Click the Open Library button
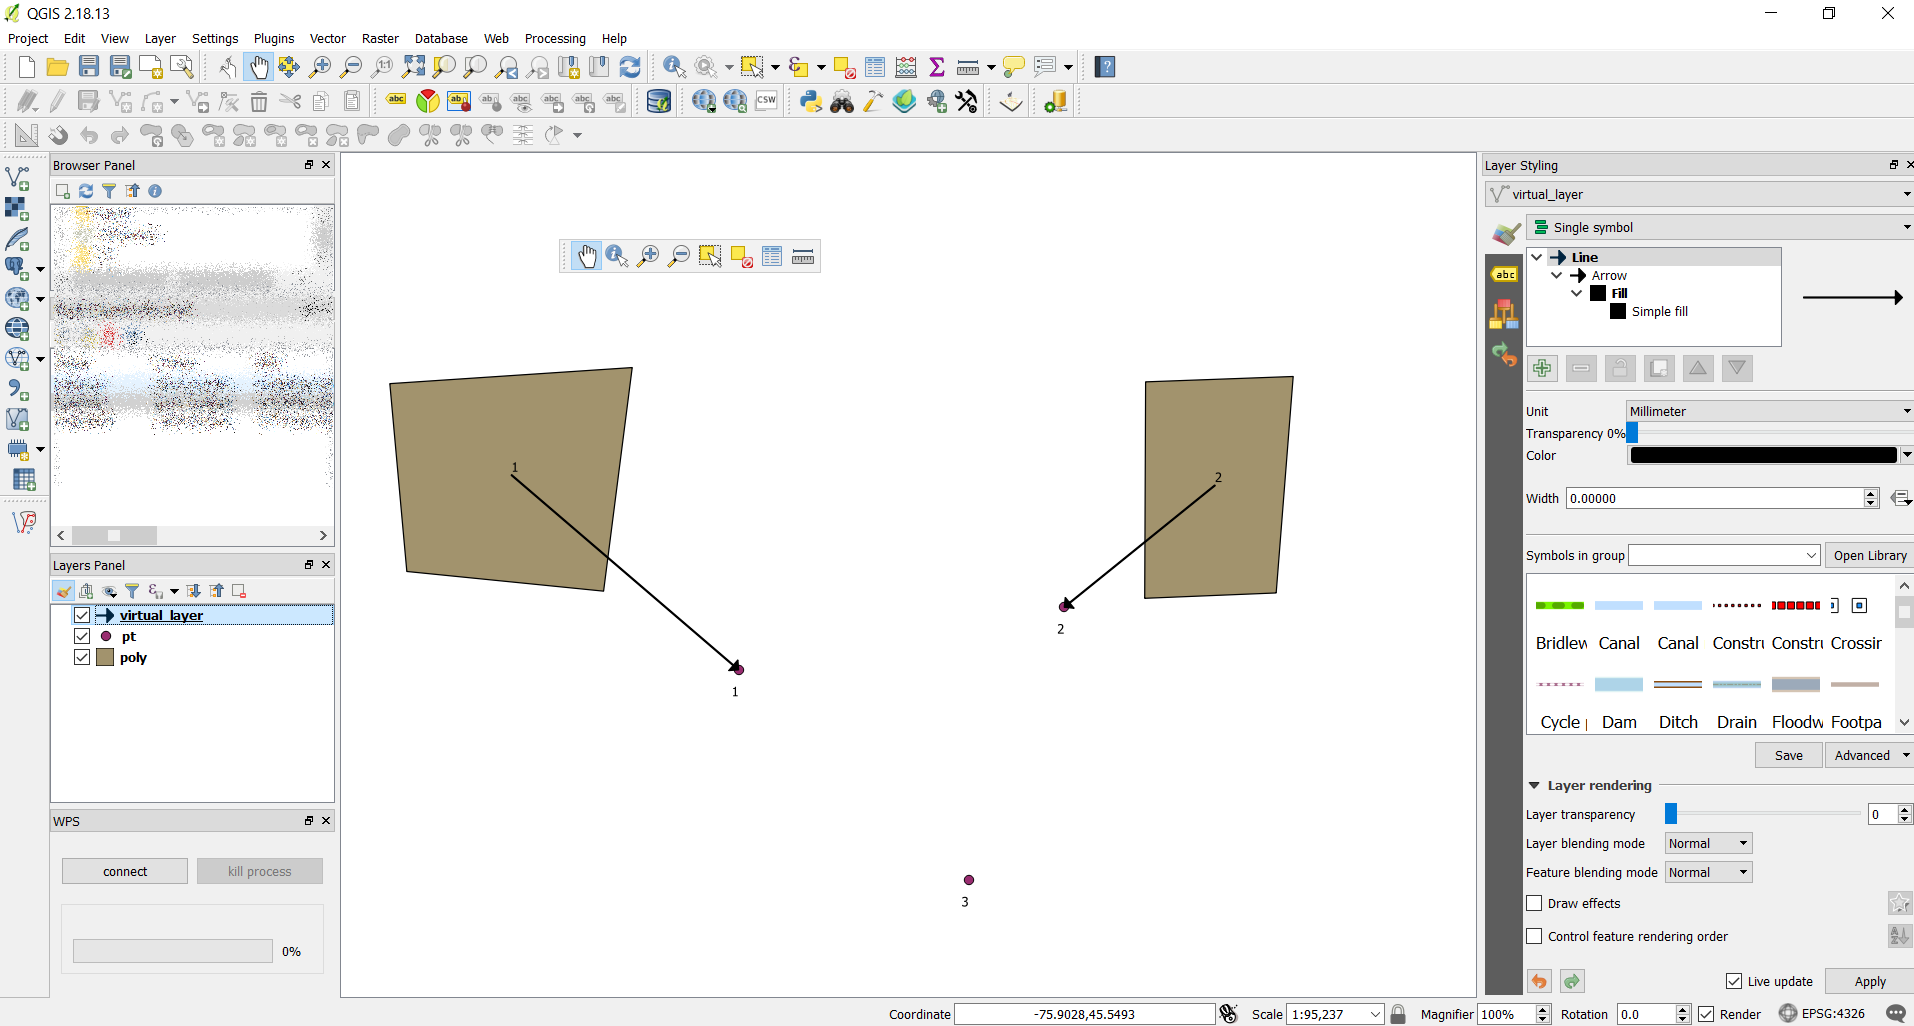Screen dimensions: 1914x1026 coord(1869,555)
